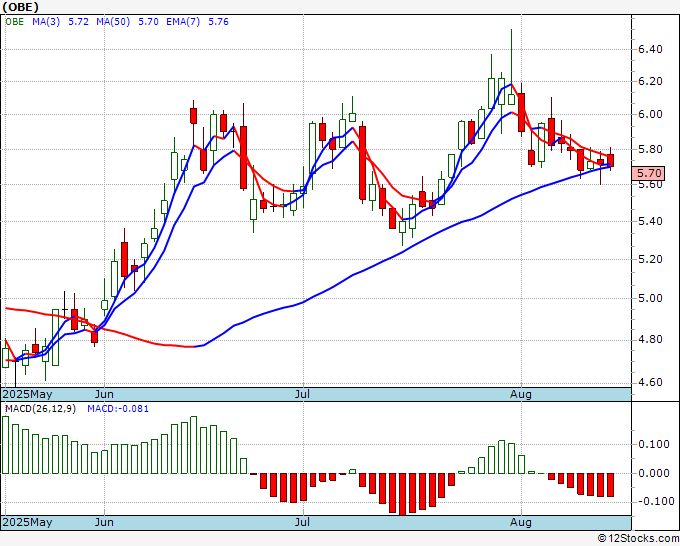This screenshot has height=546, width=680.
Task: Click the 6.00 price axis label
Action: tap(650, 114)
